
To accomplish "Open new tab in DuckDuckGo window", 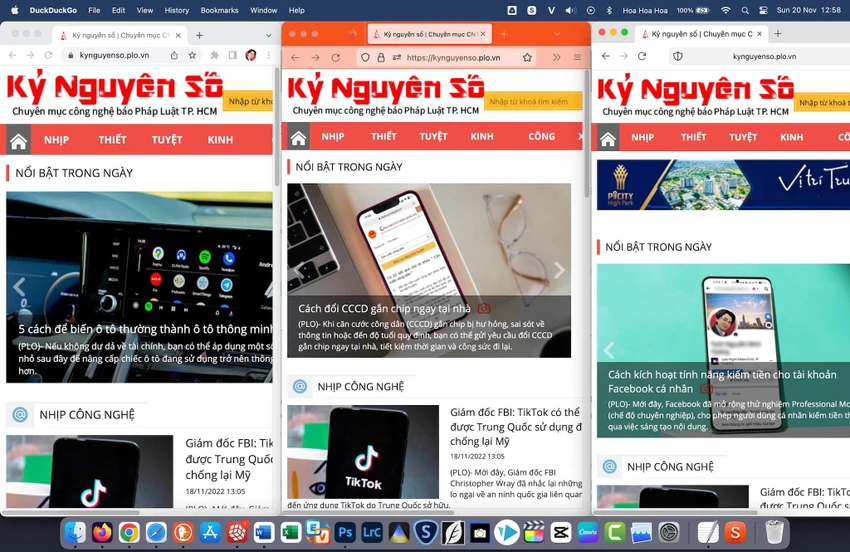I will coord(778,34).
